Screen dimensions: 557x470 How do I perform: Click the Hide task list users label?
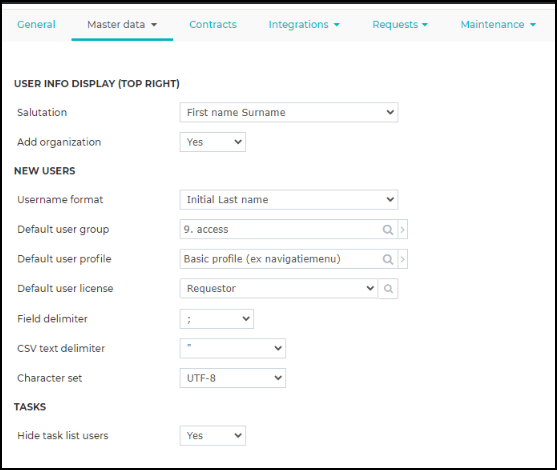pos(63,436)
